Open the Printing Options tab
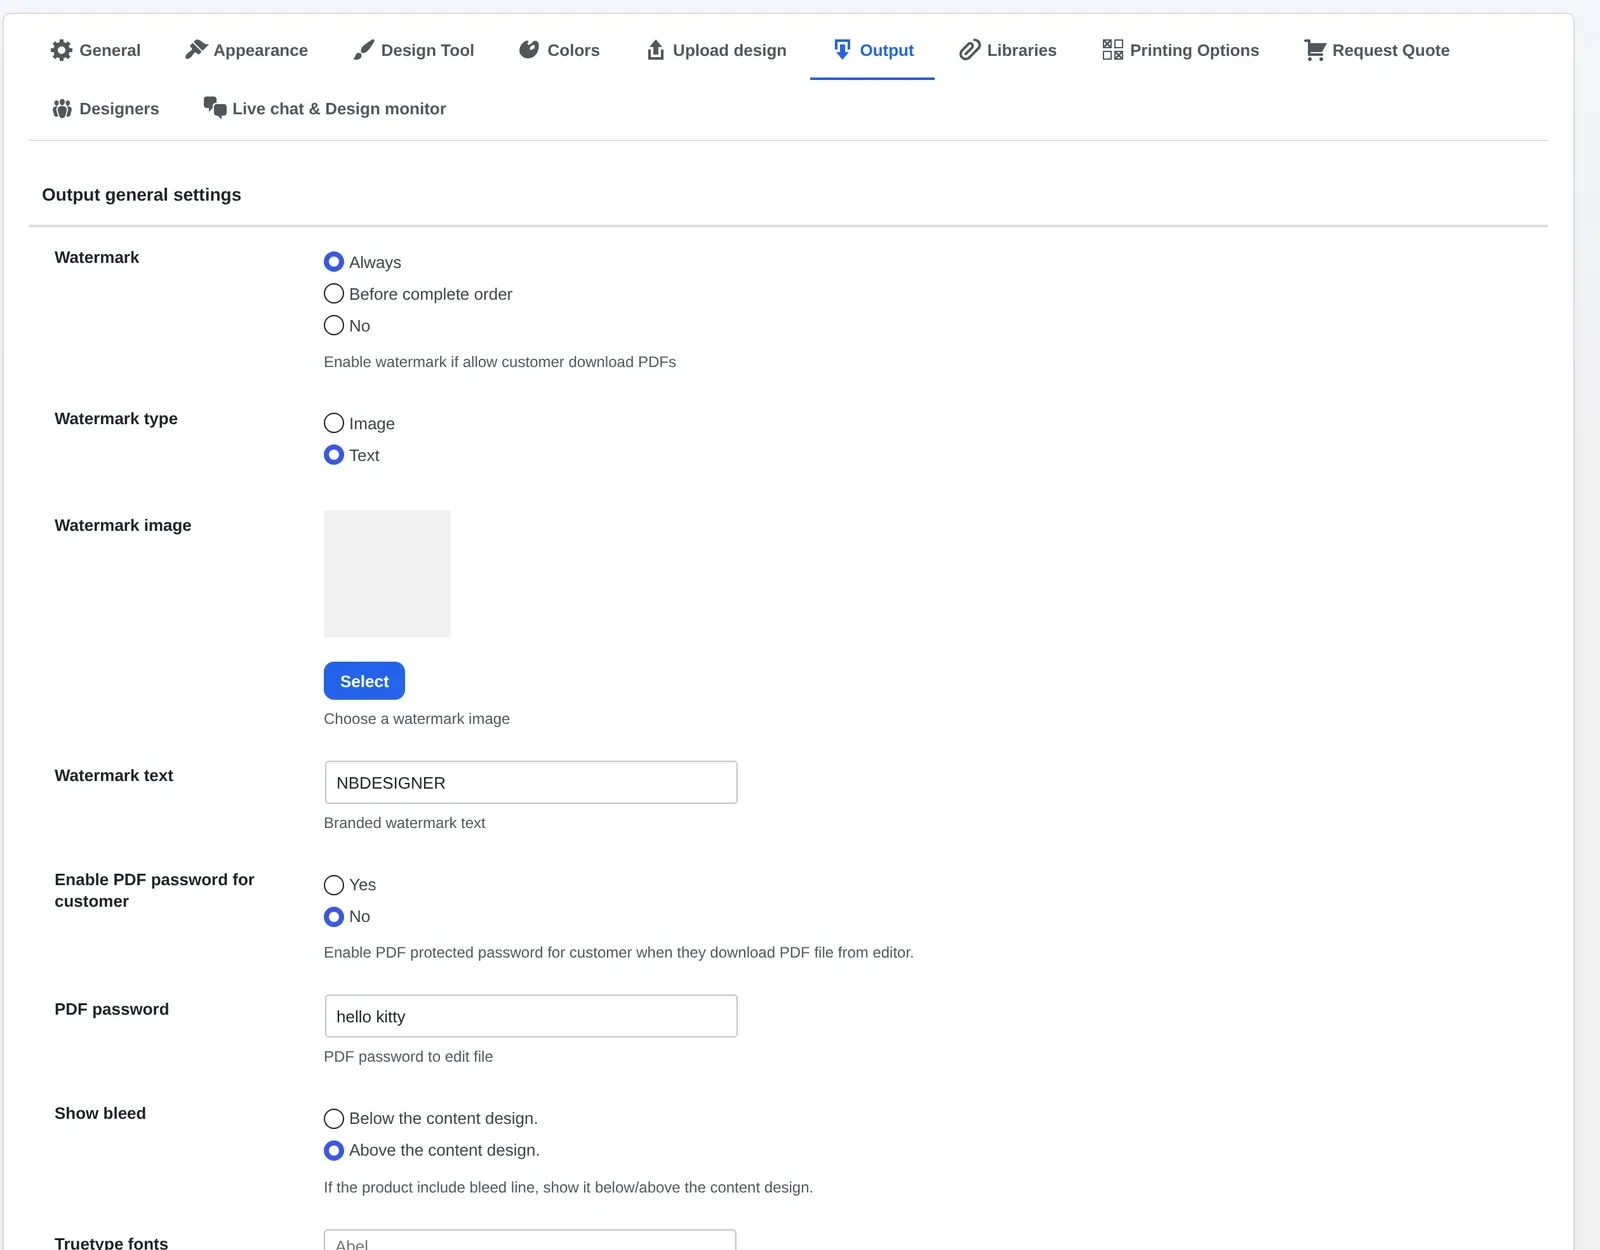 [x=1180, y=50]
